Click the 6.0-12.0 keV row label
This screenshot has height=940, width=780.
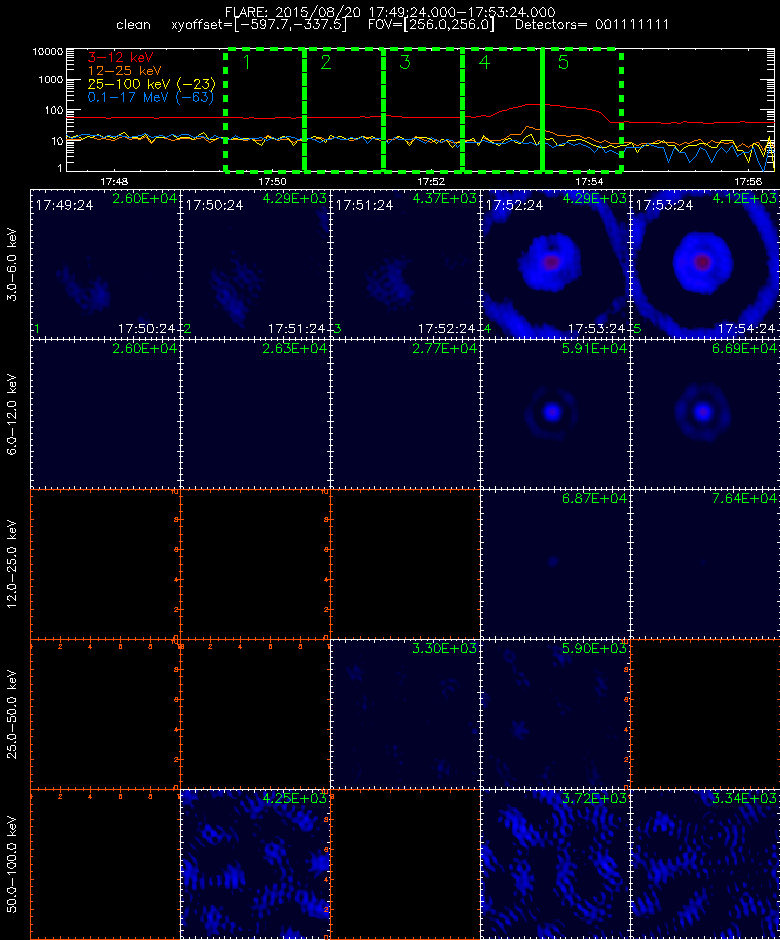(x=13, y=414)
